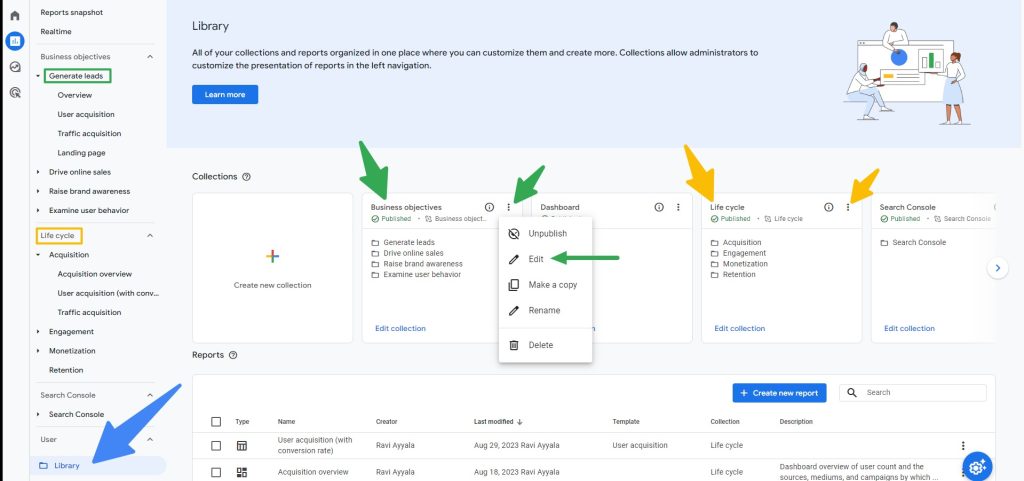1024x481 pixels.
Task: Click the Library folder icon in sidebar
Action: (x=44, y=465)
